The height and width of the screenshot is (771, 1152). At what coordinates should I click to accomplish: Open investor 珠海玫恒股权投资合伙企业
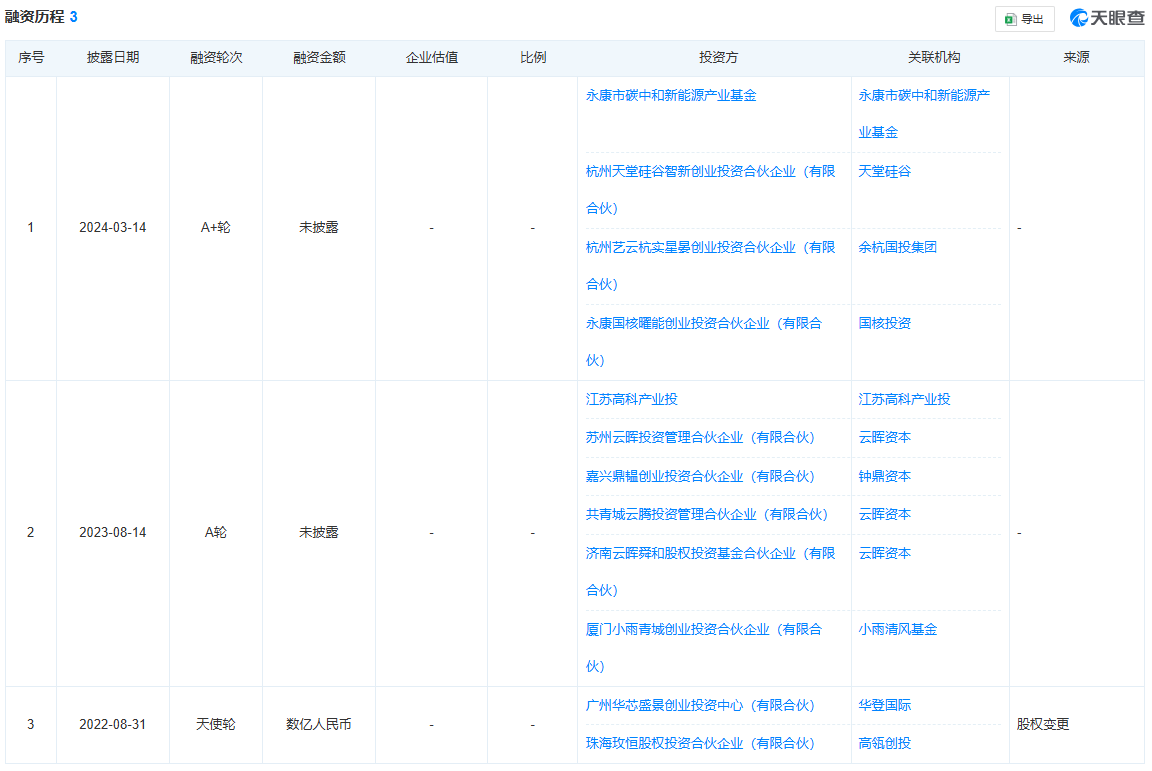point(700,744)
